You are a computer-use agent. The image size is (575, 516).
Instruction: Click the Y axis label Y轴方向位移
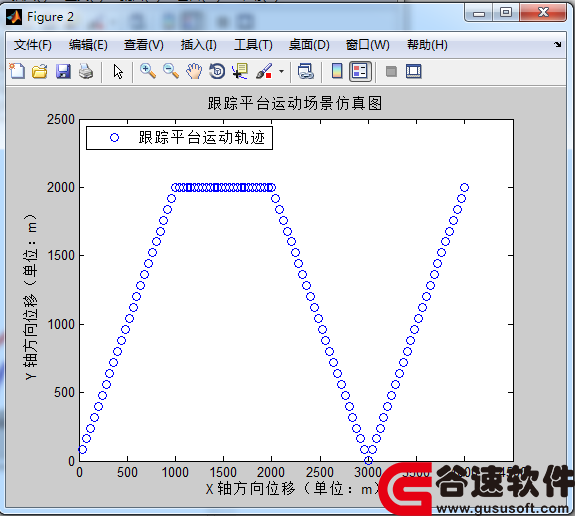pyautogui.click(x=31, y=297)
